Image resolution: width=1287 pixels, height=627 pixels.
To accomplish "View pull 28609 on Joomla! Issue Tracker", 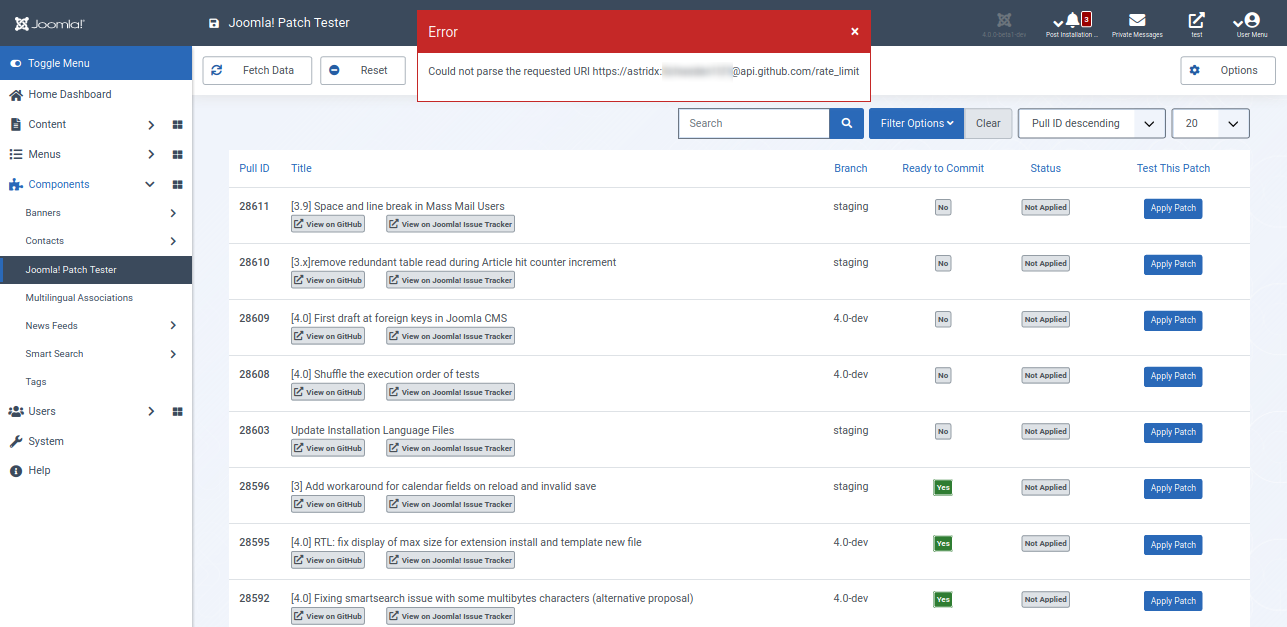I will point(450,336).
